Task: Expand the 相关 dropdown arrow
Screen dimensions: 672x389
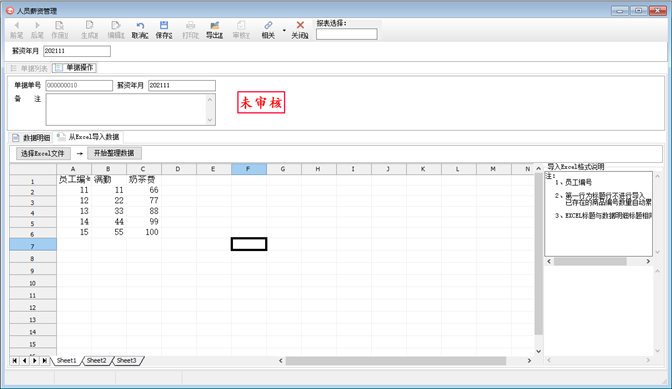Action: (x=284, y=30)
